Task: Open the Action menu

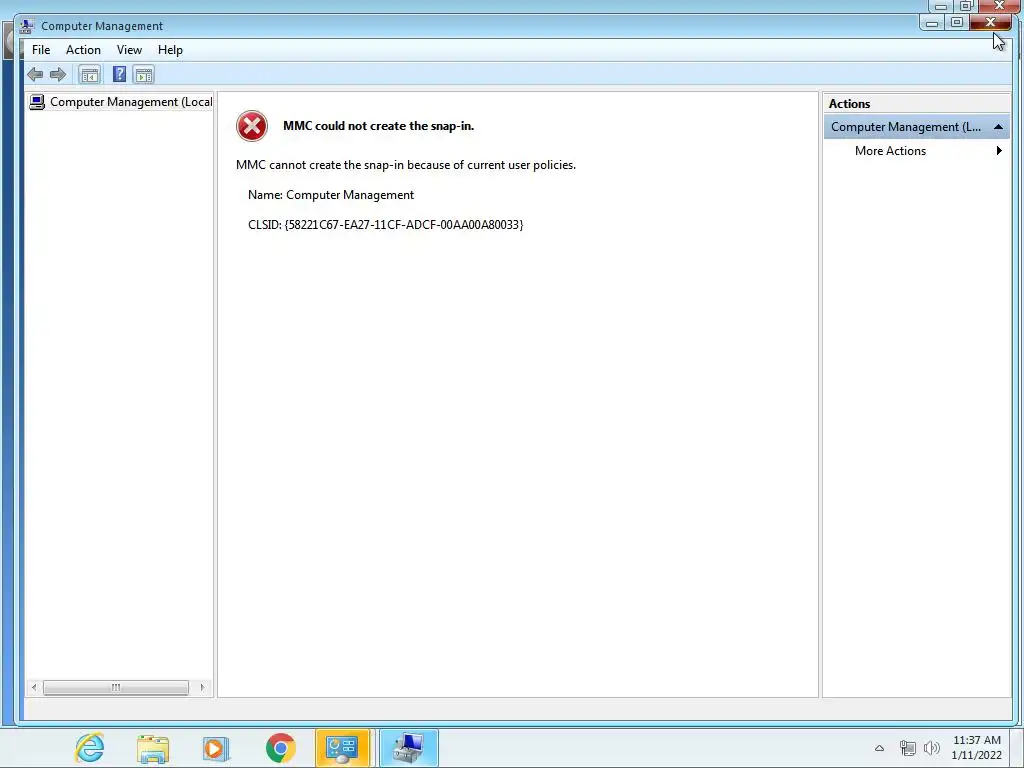Action: coord(83,50)
